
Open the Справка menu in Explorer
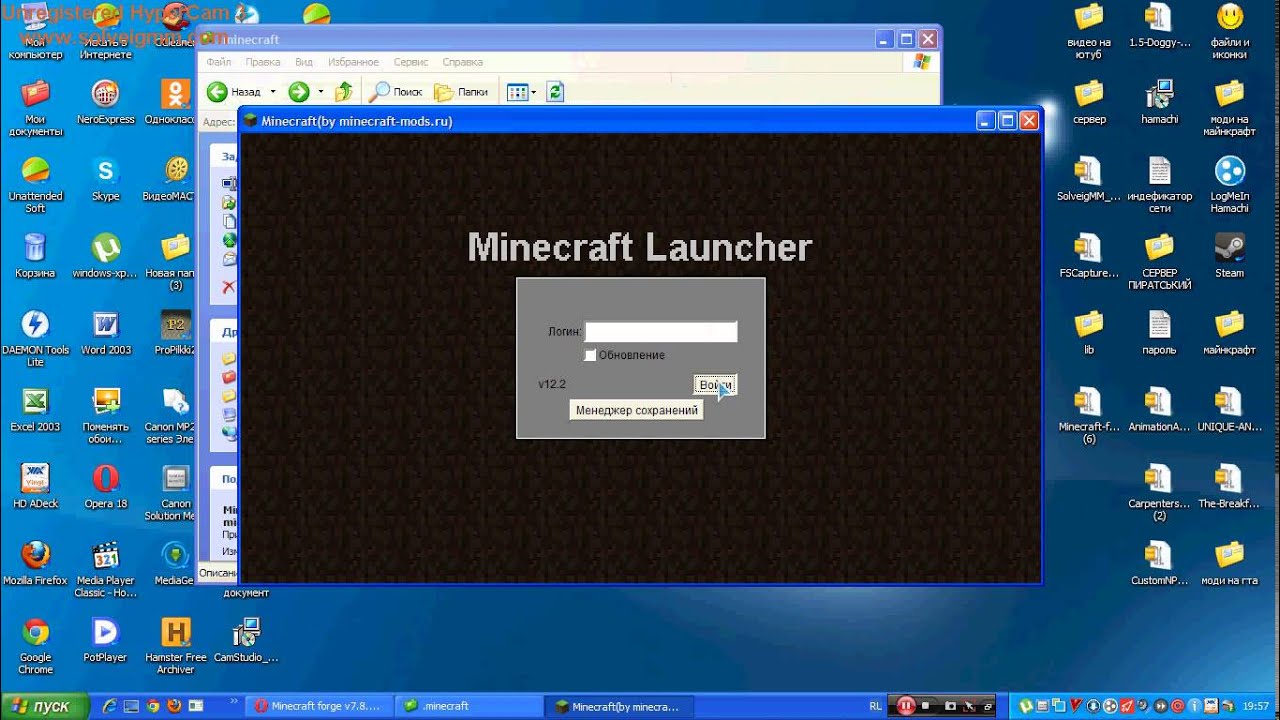tap(462, 62)
